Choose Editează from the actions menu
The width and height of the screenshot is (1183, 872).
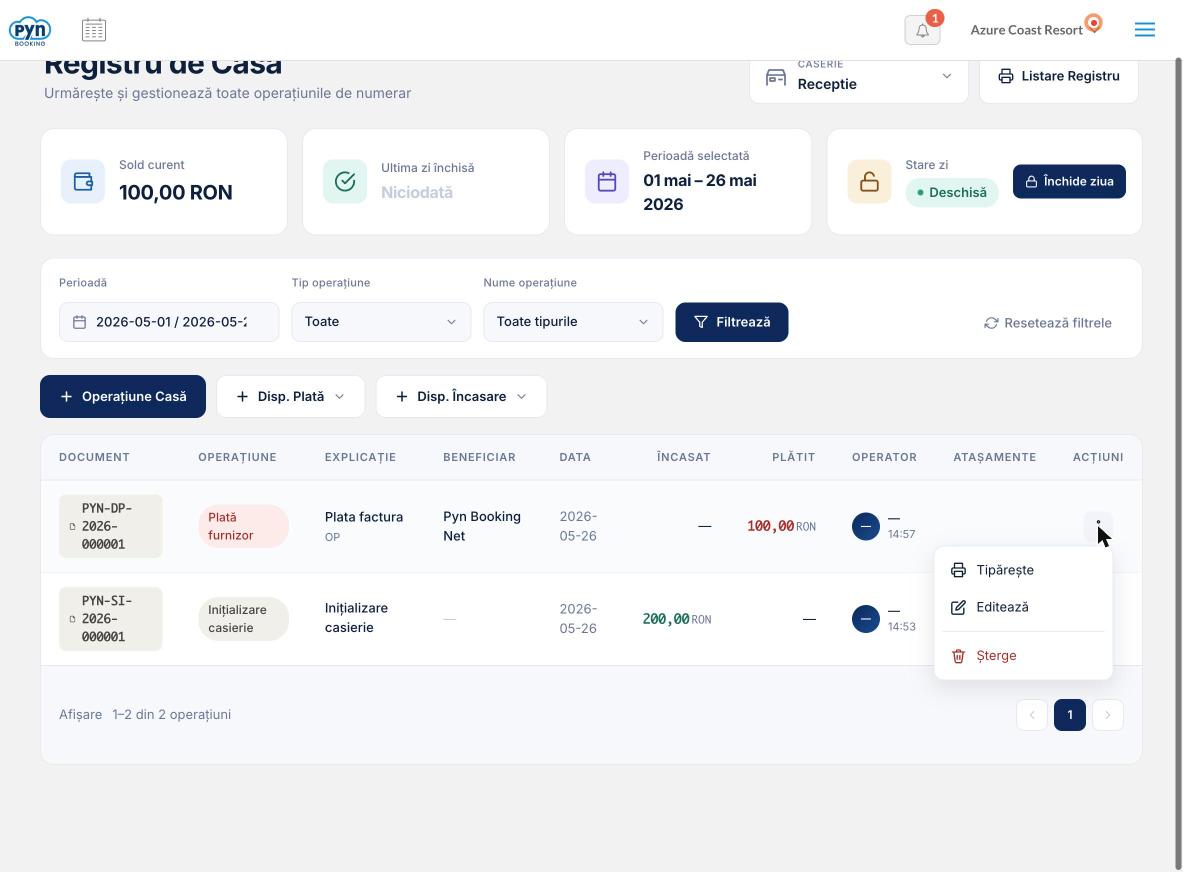point(1023,607)
